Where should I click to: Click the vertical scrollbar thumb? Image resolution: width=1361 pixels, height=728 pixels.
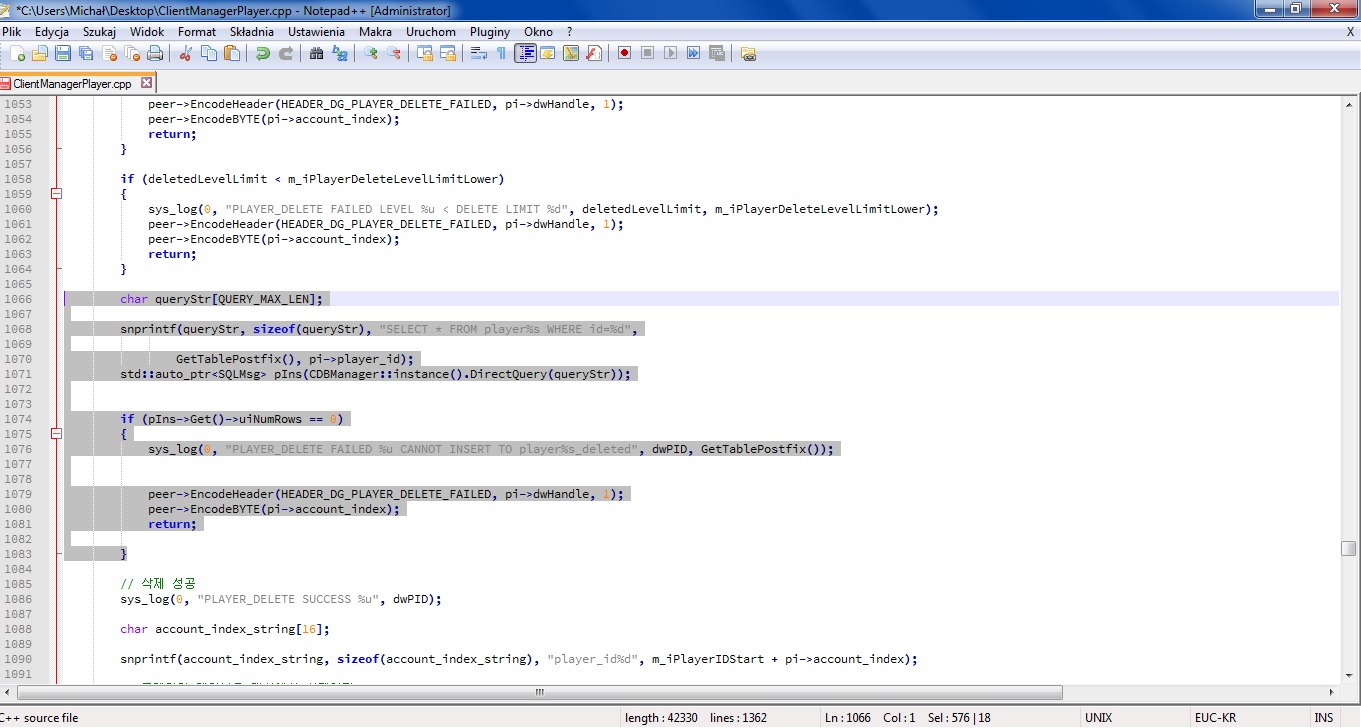click(x=1349, y=548)
